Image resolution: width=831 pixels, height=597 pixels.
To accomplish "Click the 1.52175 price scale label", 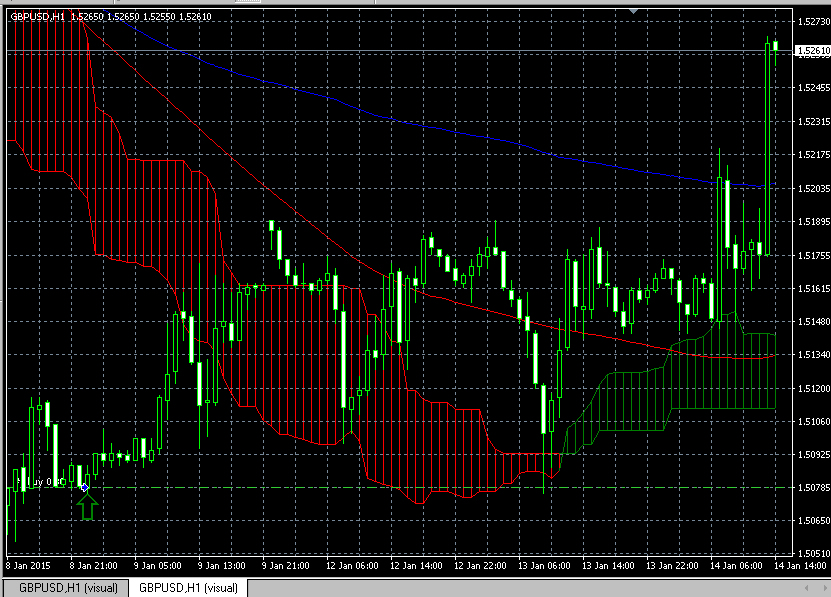I will (x=814, y=155).
